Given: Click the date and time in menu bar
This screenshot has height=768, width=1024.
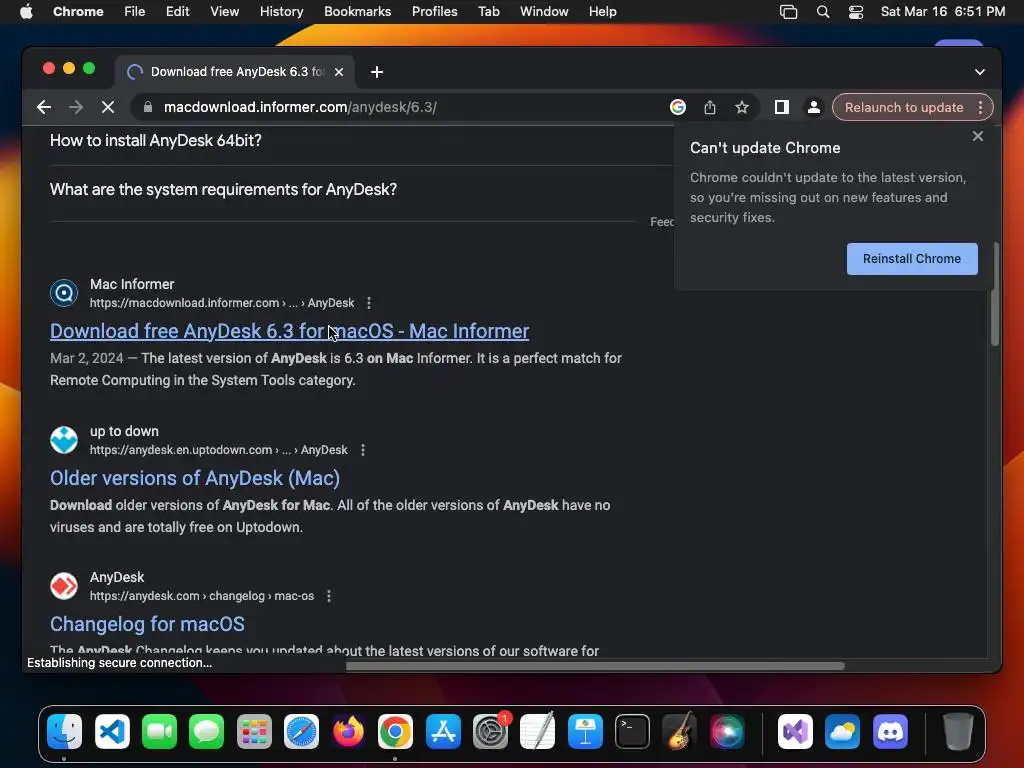Looking at the screenshot, I should (942, 11).
